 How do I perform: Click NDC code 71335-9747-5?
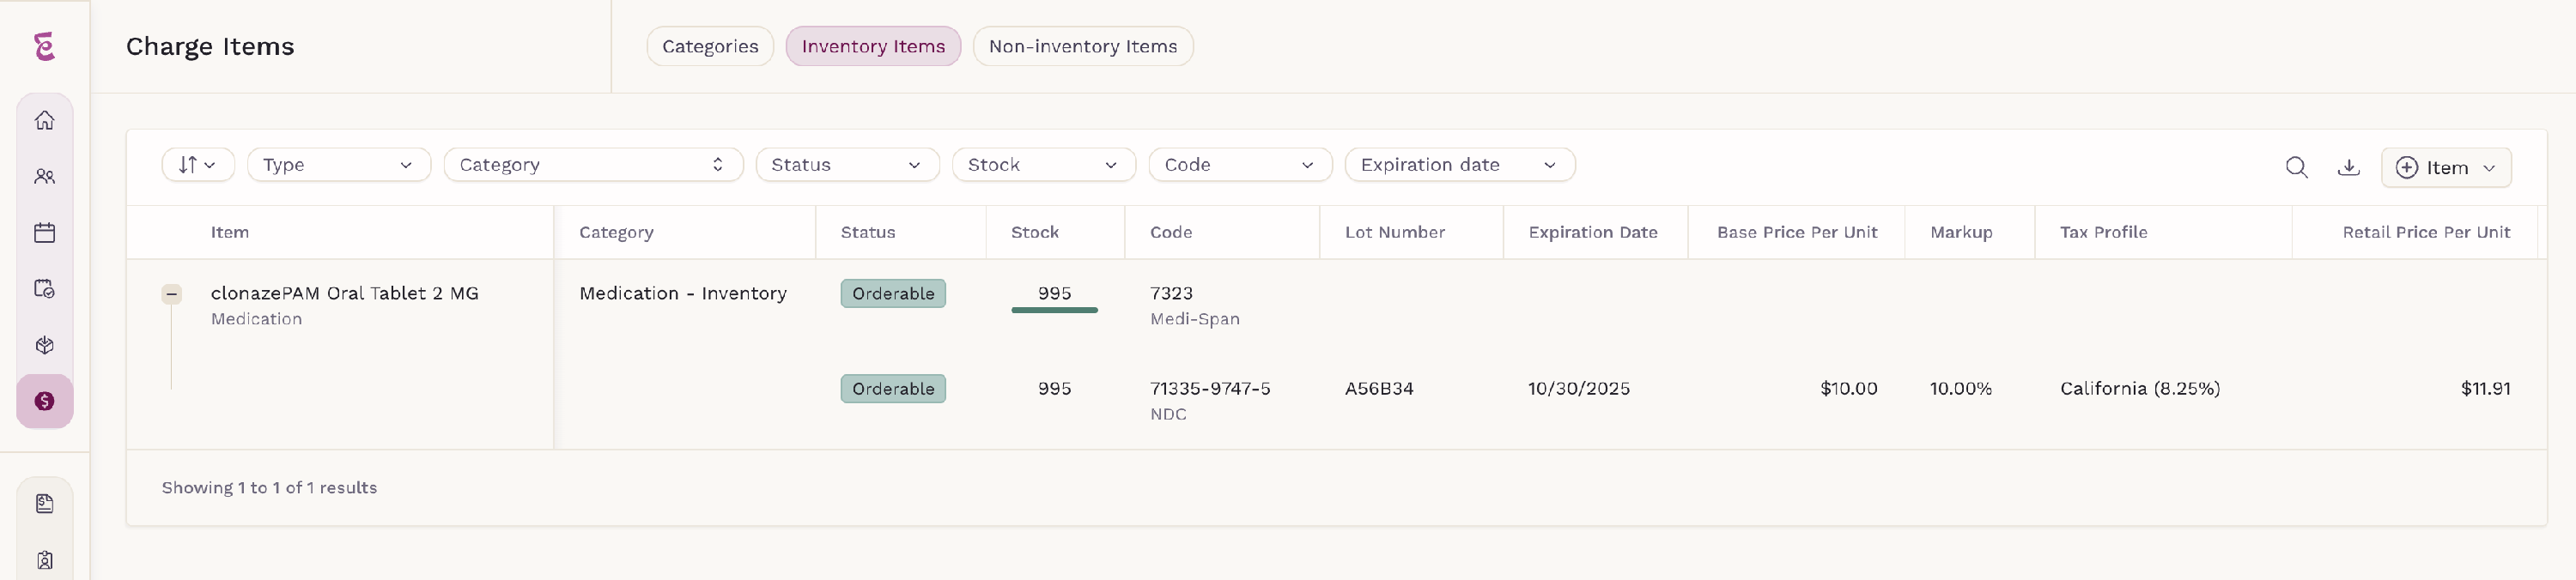(1210, 389)
